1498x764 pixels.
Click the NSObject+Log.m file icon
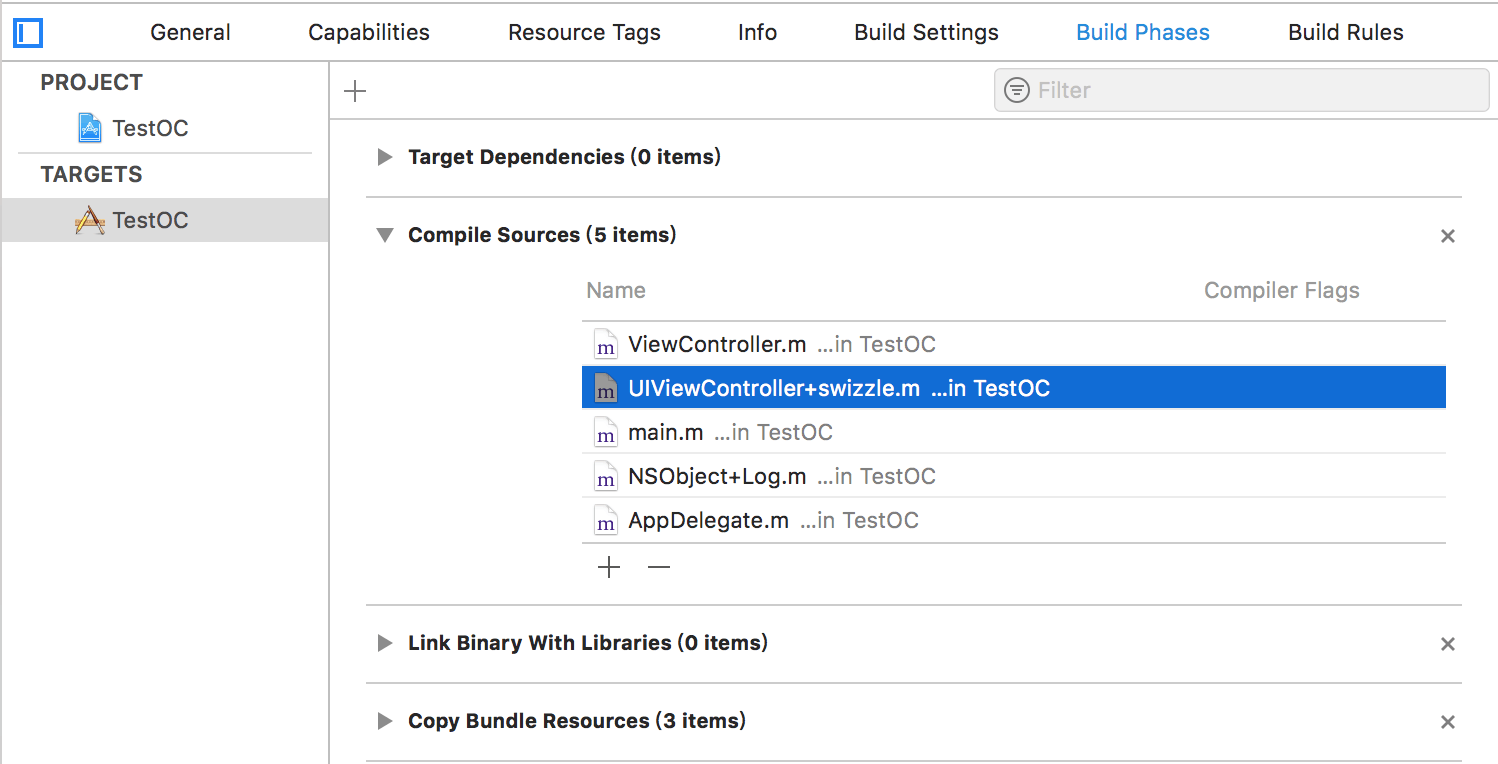(x=605, y=477)
